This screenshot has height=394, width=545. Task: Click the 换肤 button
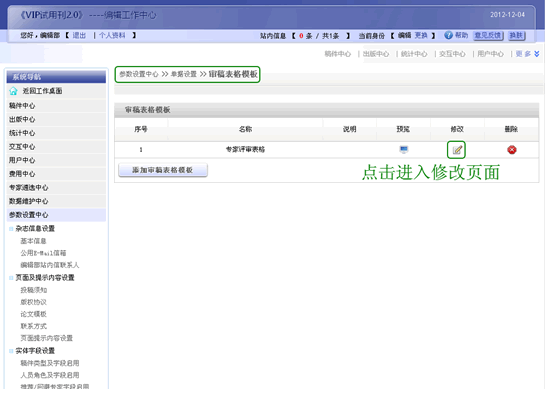516,35
